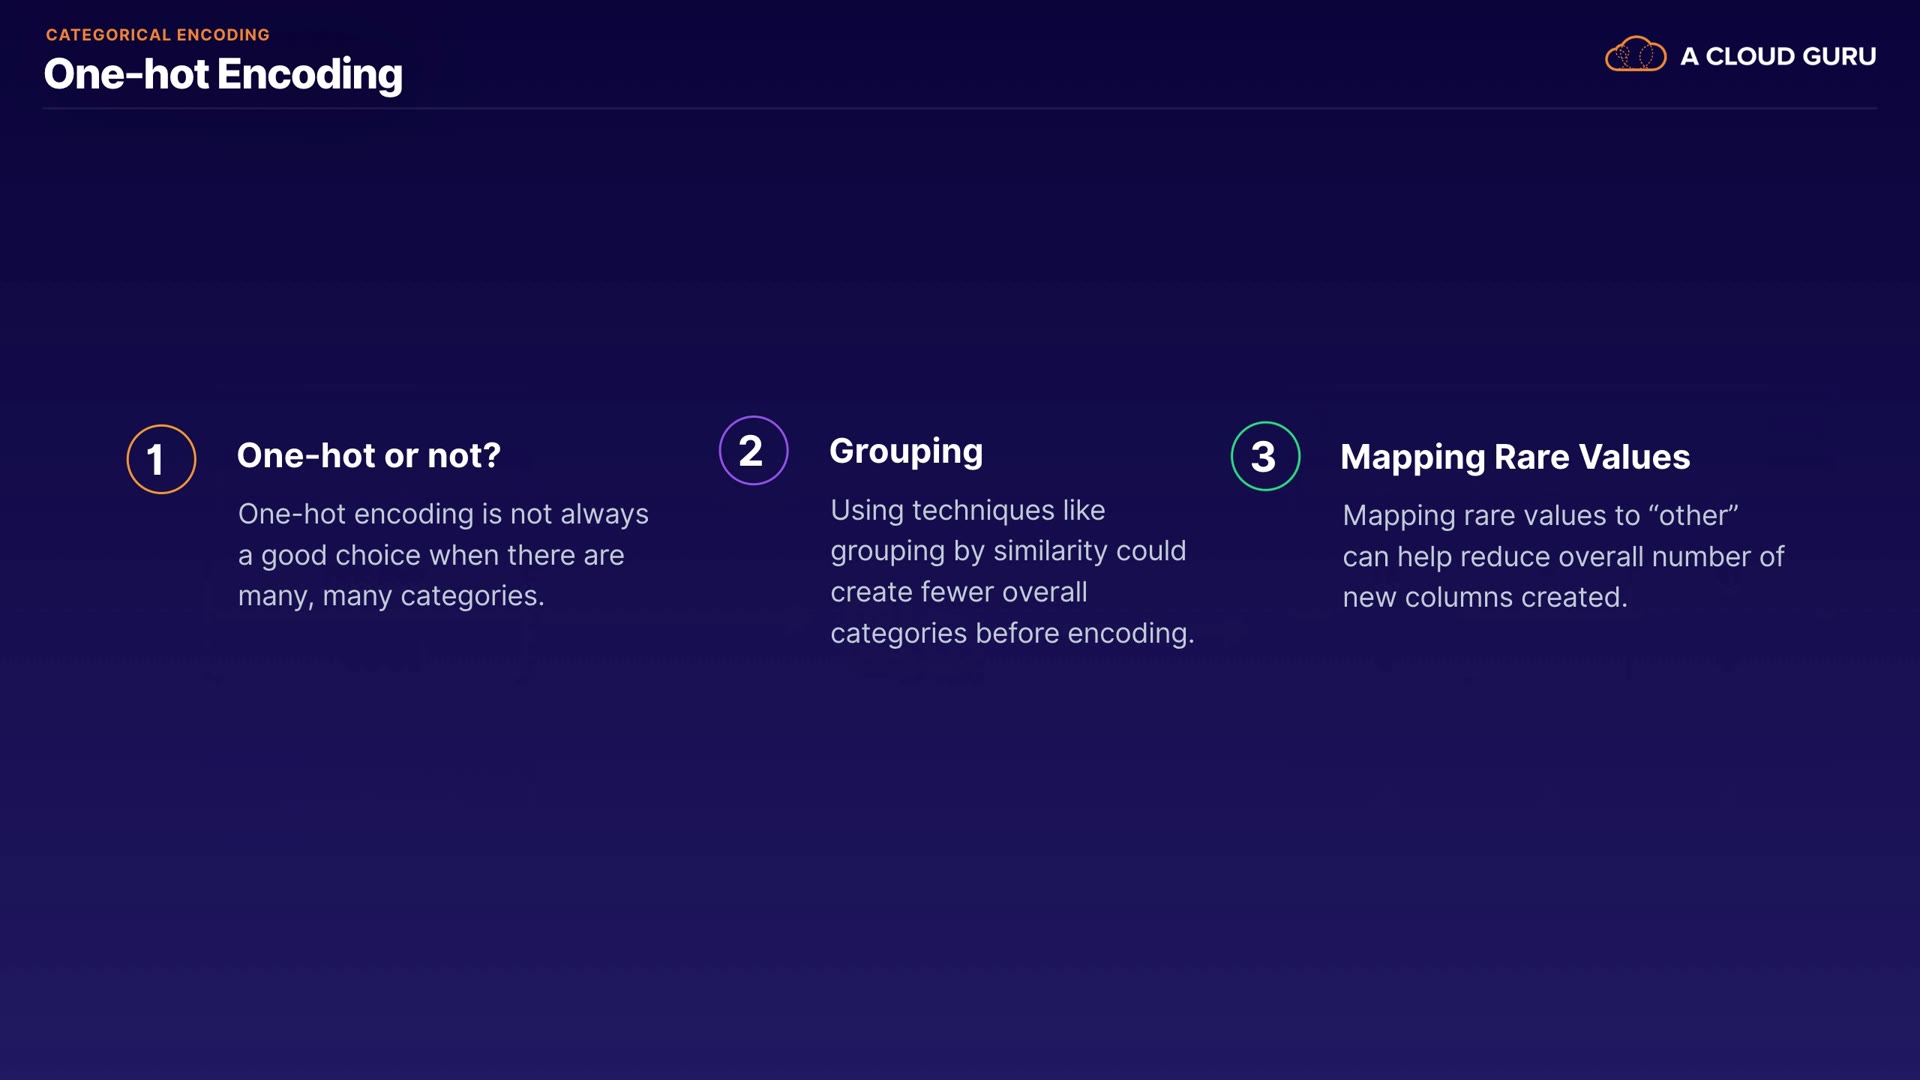Click the 'A CLOUD GURU' brand text
The image size is (1920, 1080).
pos(1777,57)
